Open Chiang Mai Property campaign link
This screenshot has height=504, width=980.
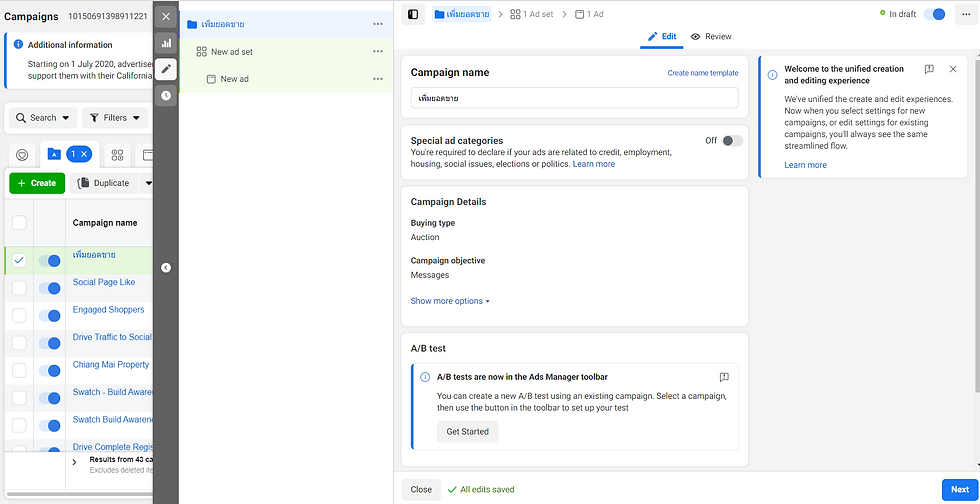111,365
